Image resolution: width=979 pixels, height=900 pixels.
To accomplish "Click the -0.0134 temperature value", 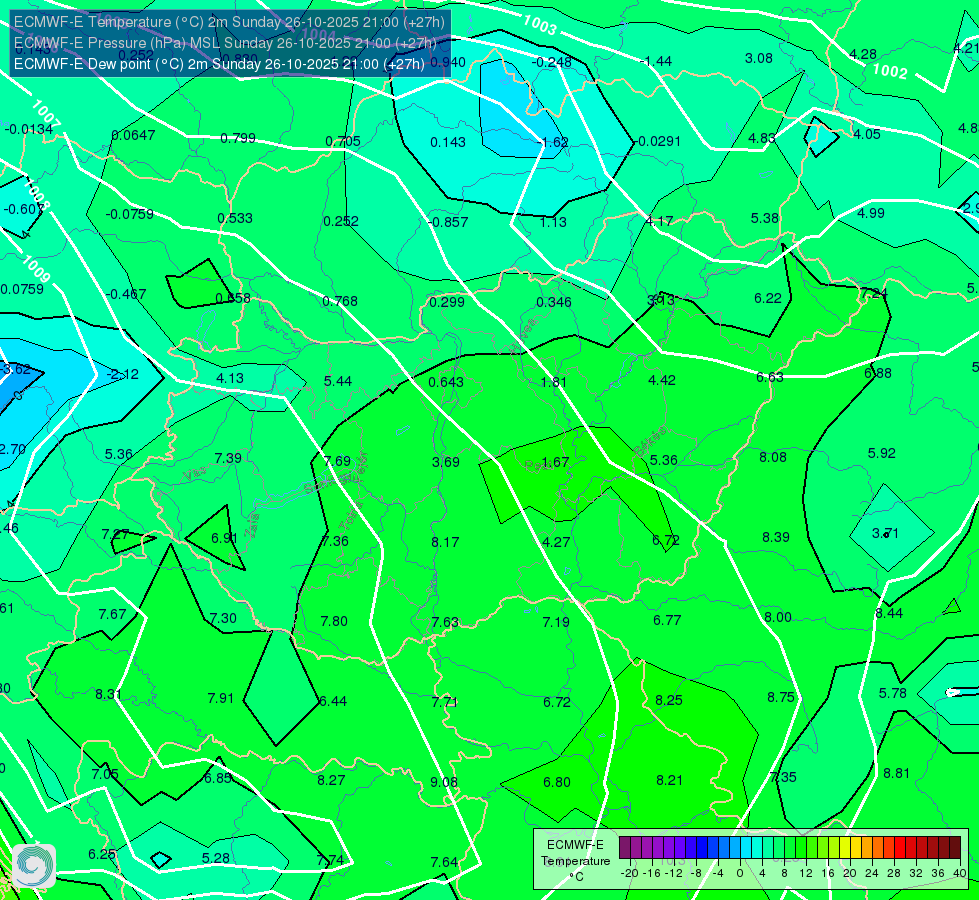I will point(29,129).
